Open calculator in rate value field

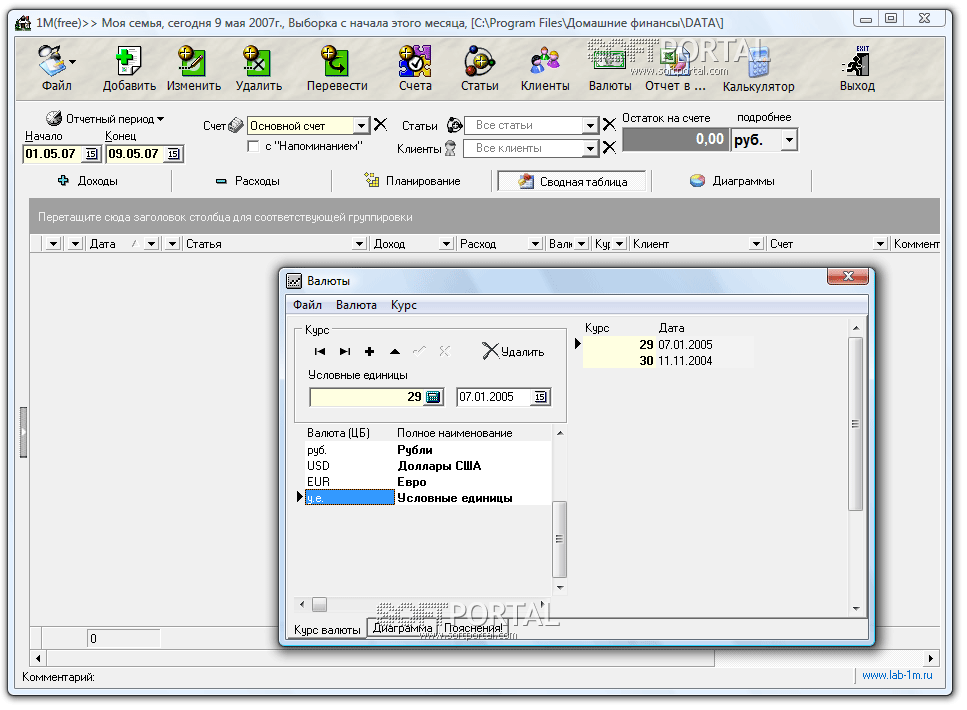coord(434,397)
